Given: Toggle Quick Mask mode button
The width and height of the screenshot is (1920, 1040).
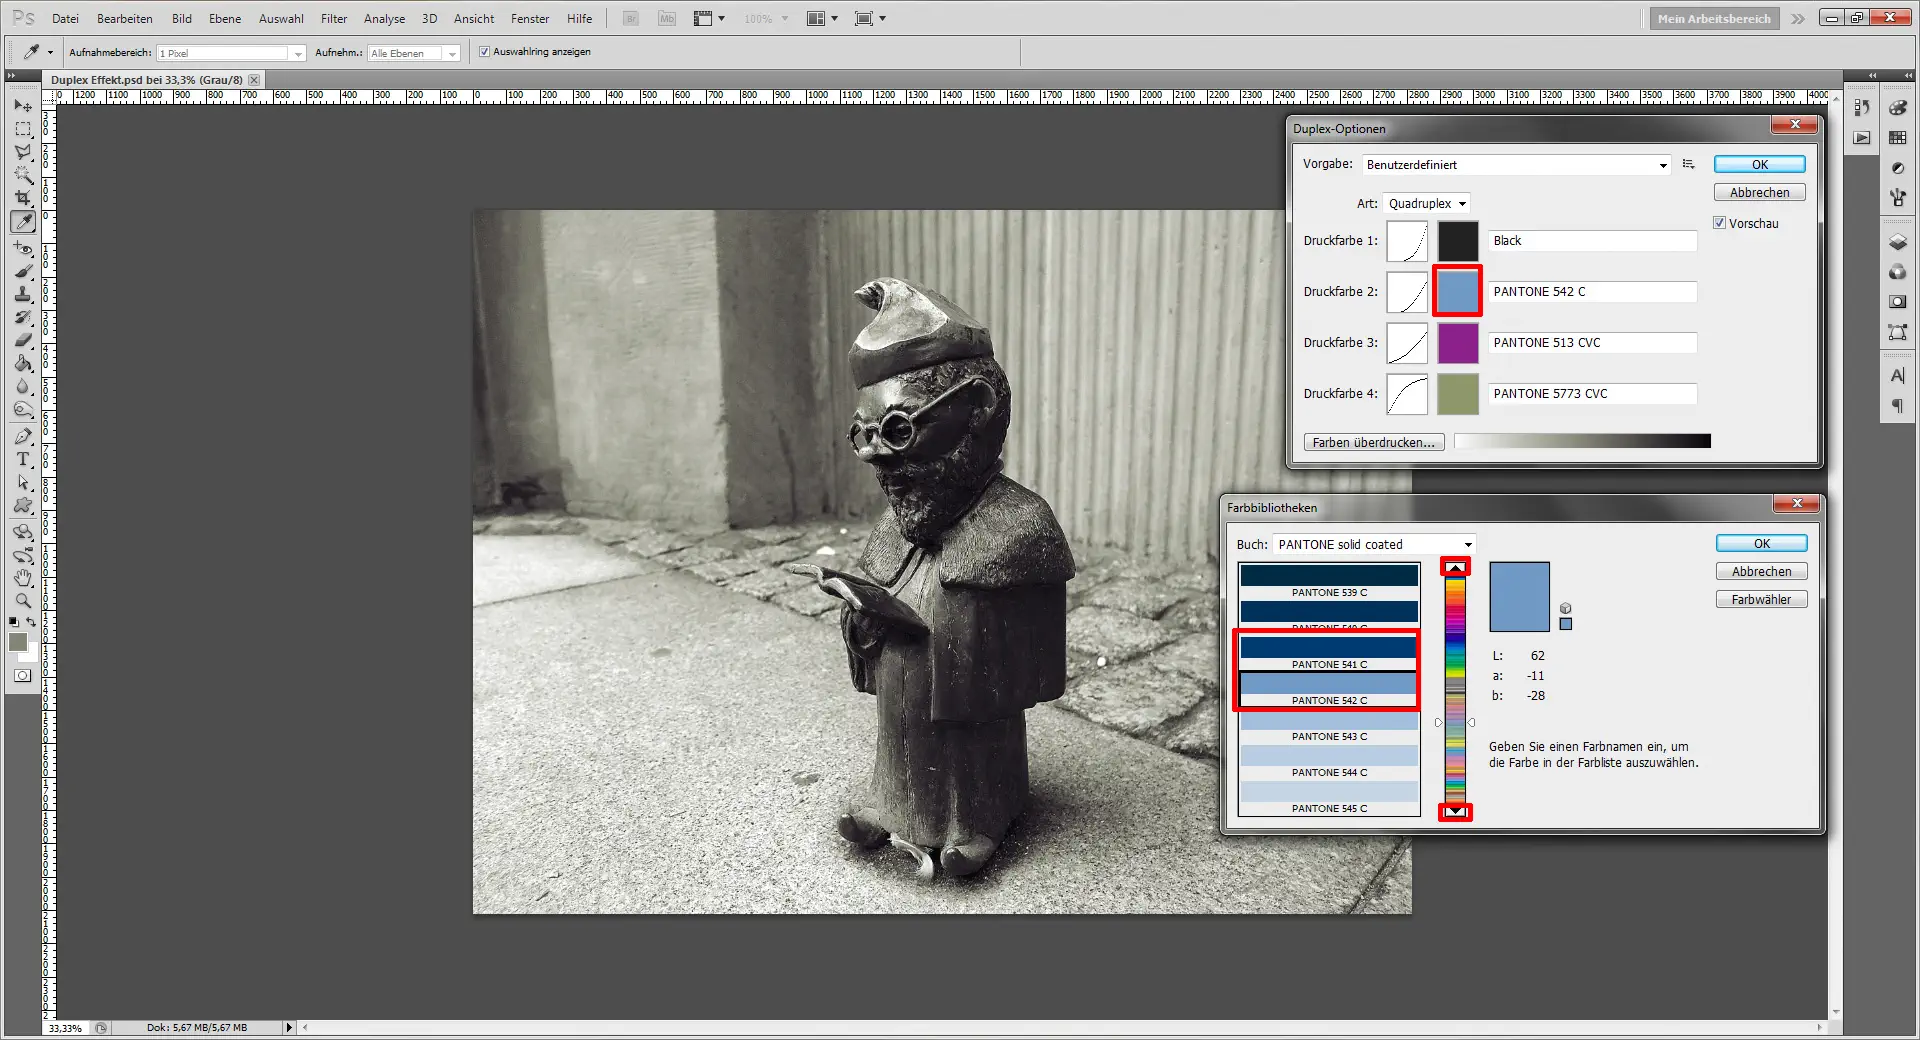Looking at the screenshot, I should pos(22,676).
